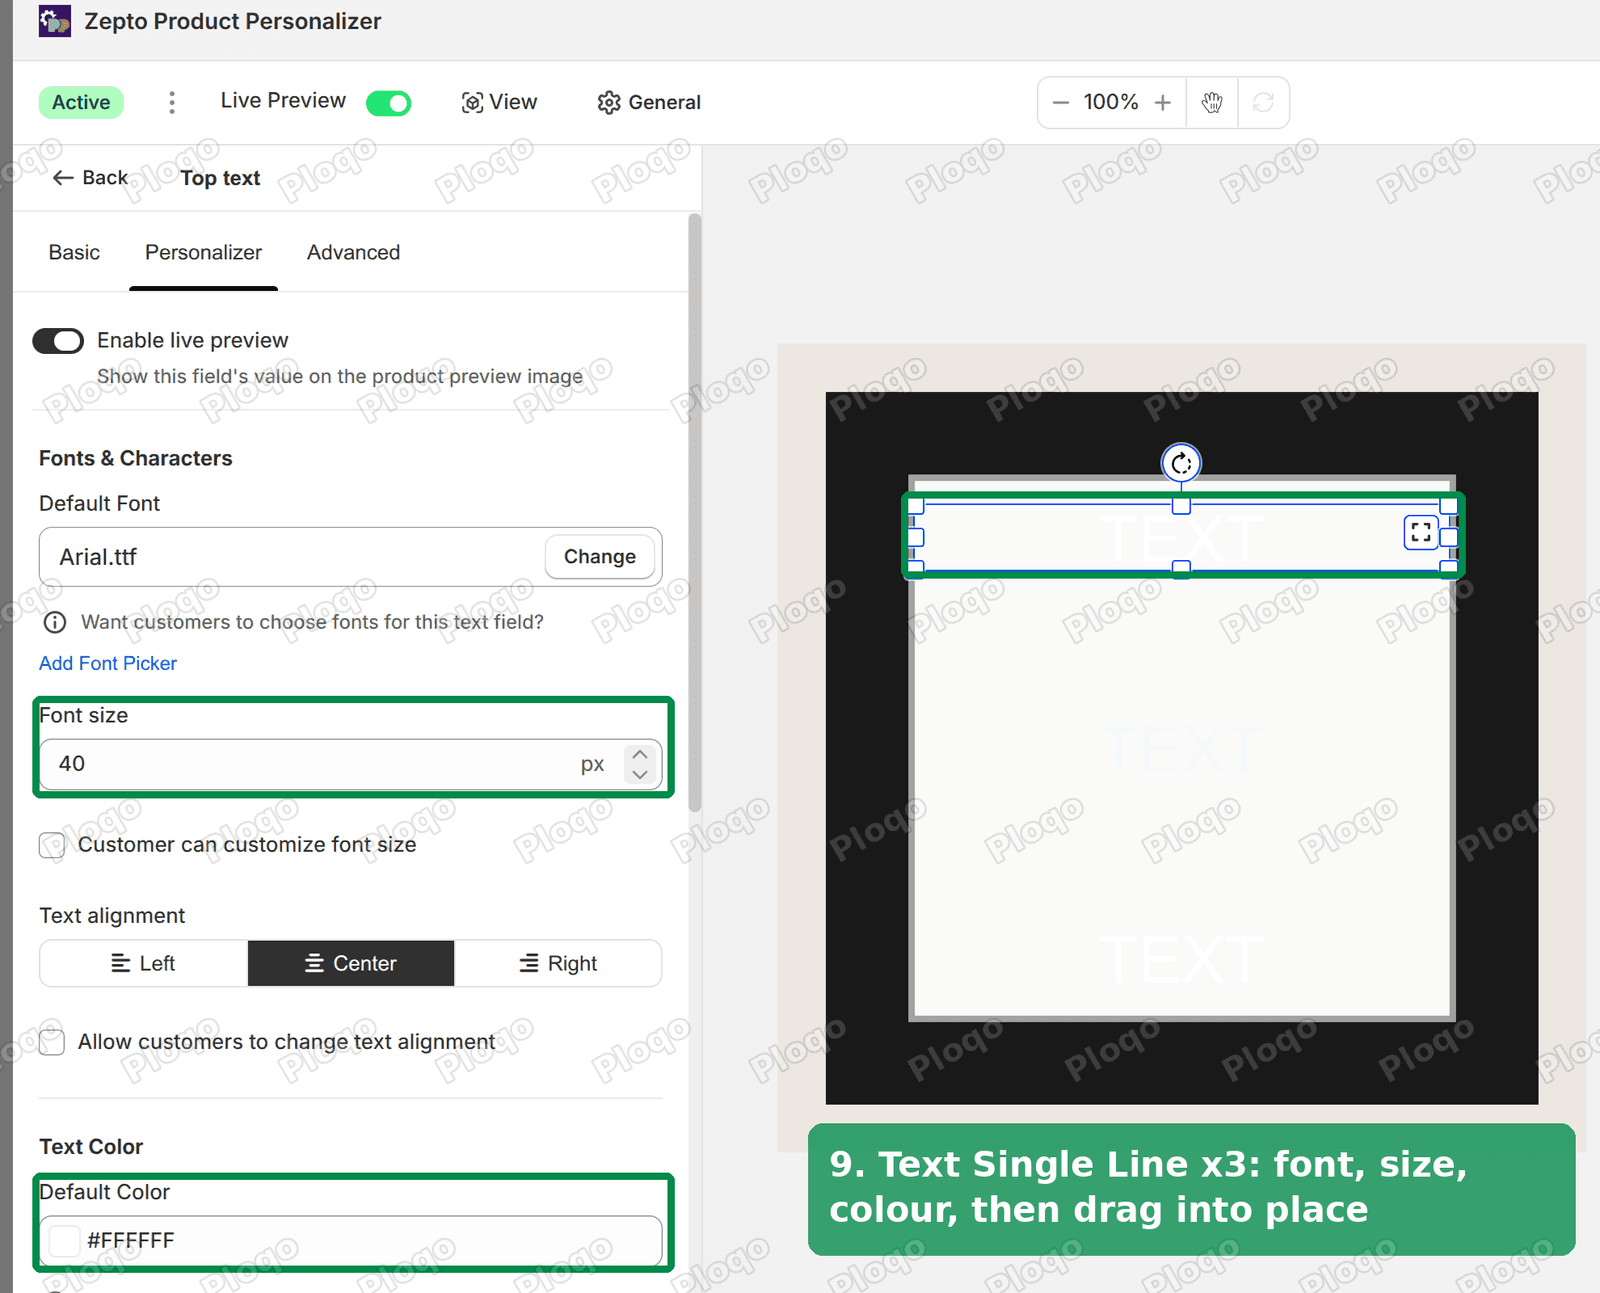Click the #FFFFFF color input field
Viewport: 1600px width, 1293px height.
coord(351,1241)
